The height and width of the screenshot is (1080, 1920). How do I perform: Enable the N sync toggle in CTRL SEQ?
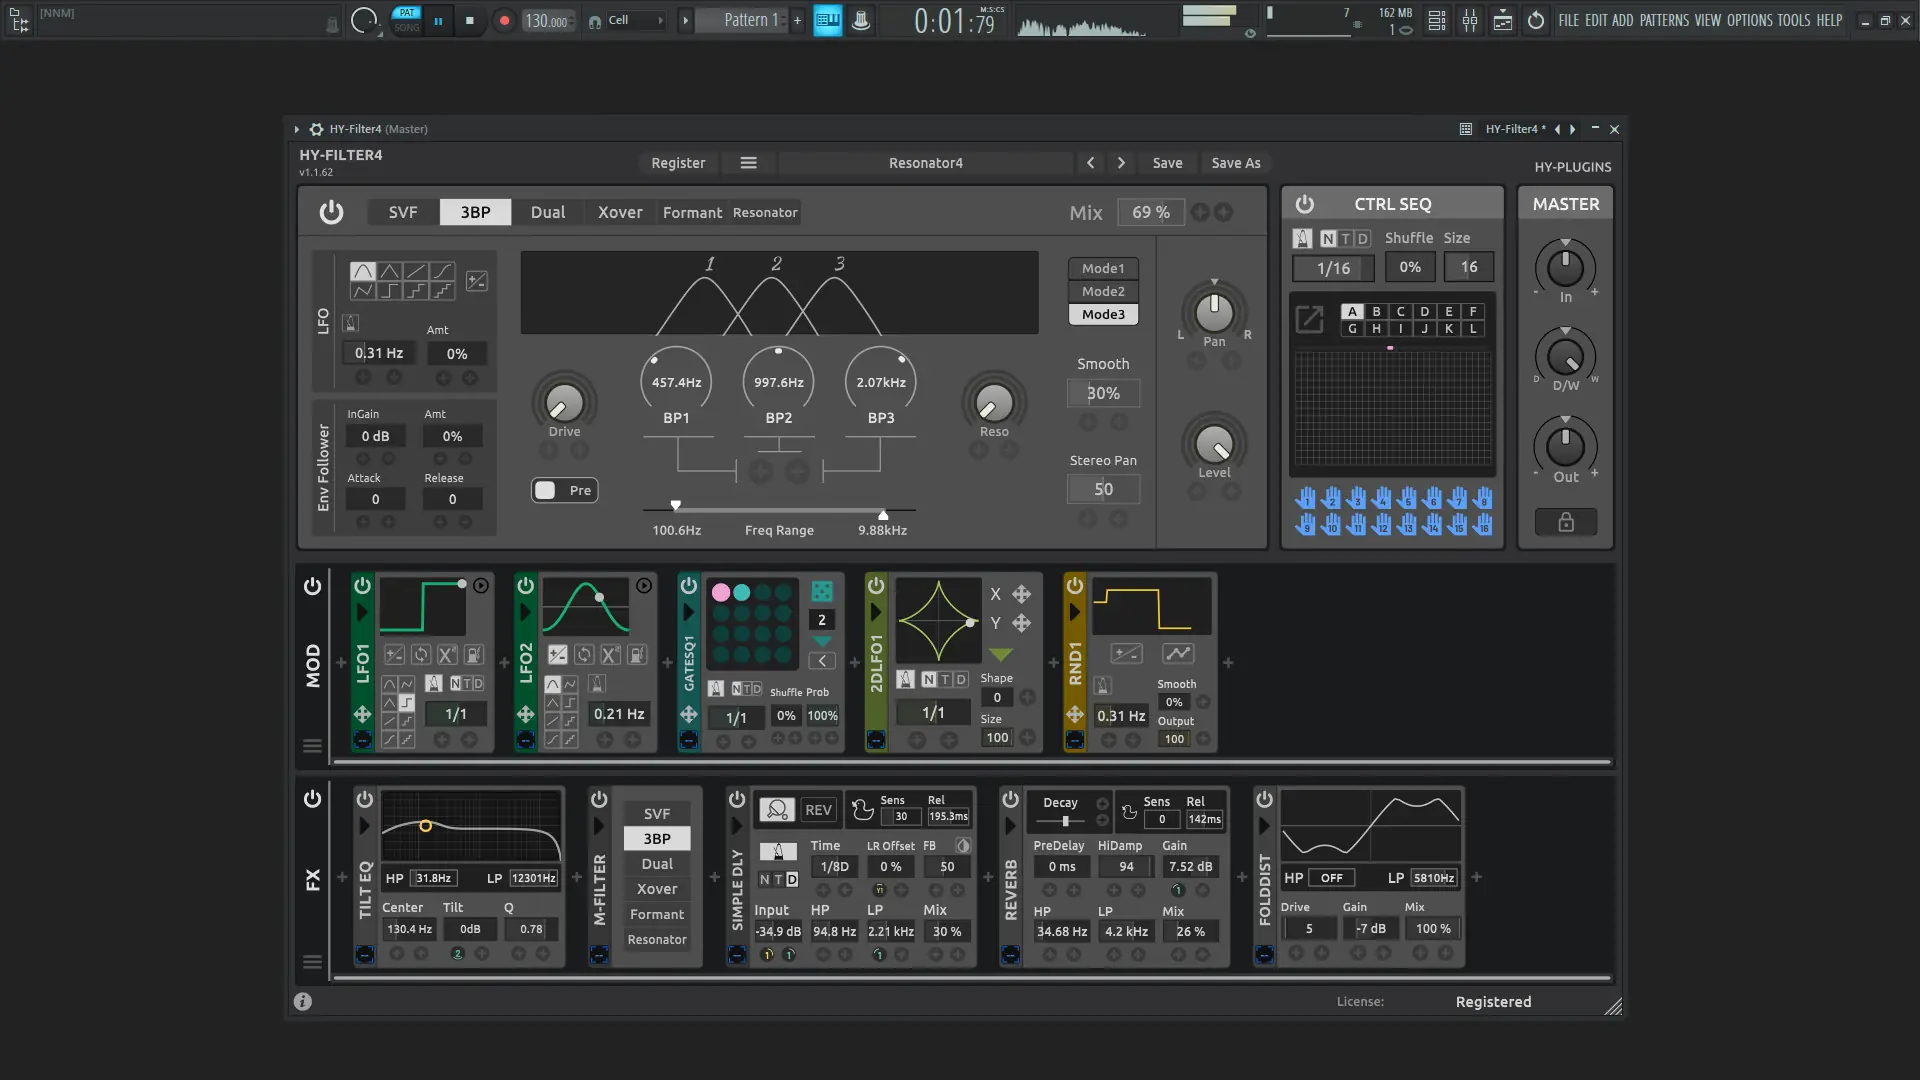click(x=1328, y=238)
